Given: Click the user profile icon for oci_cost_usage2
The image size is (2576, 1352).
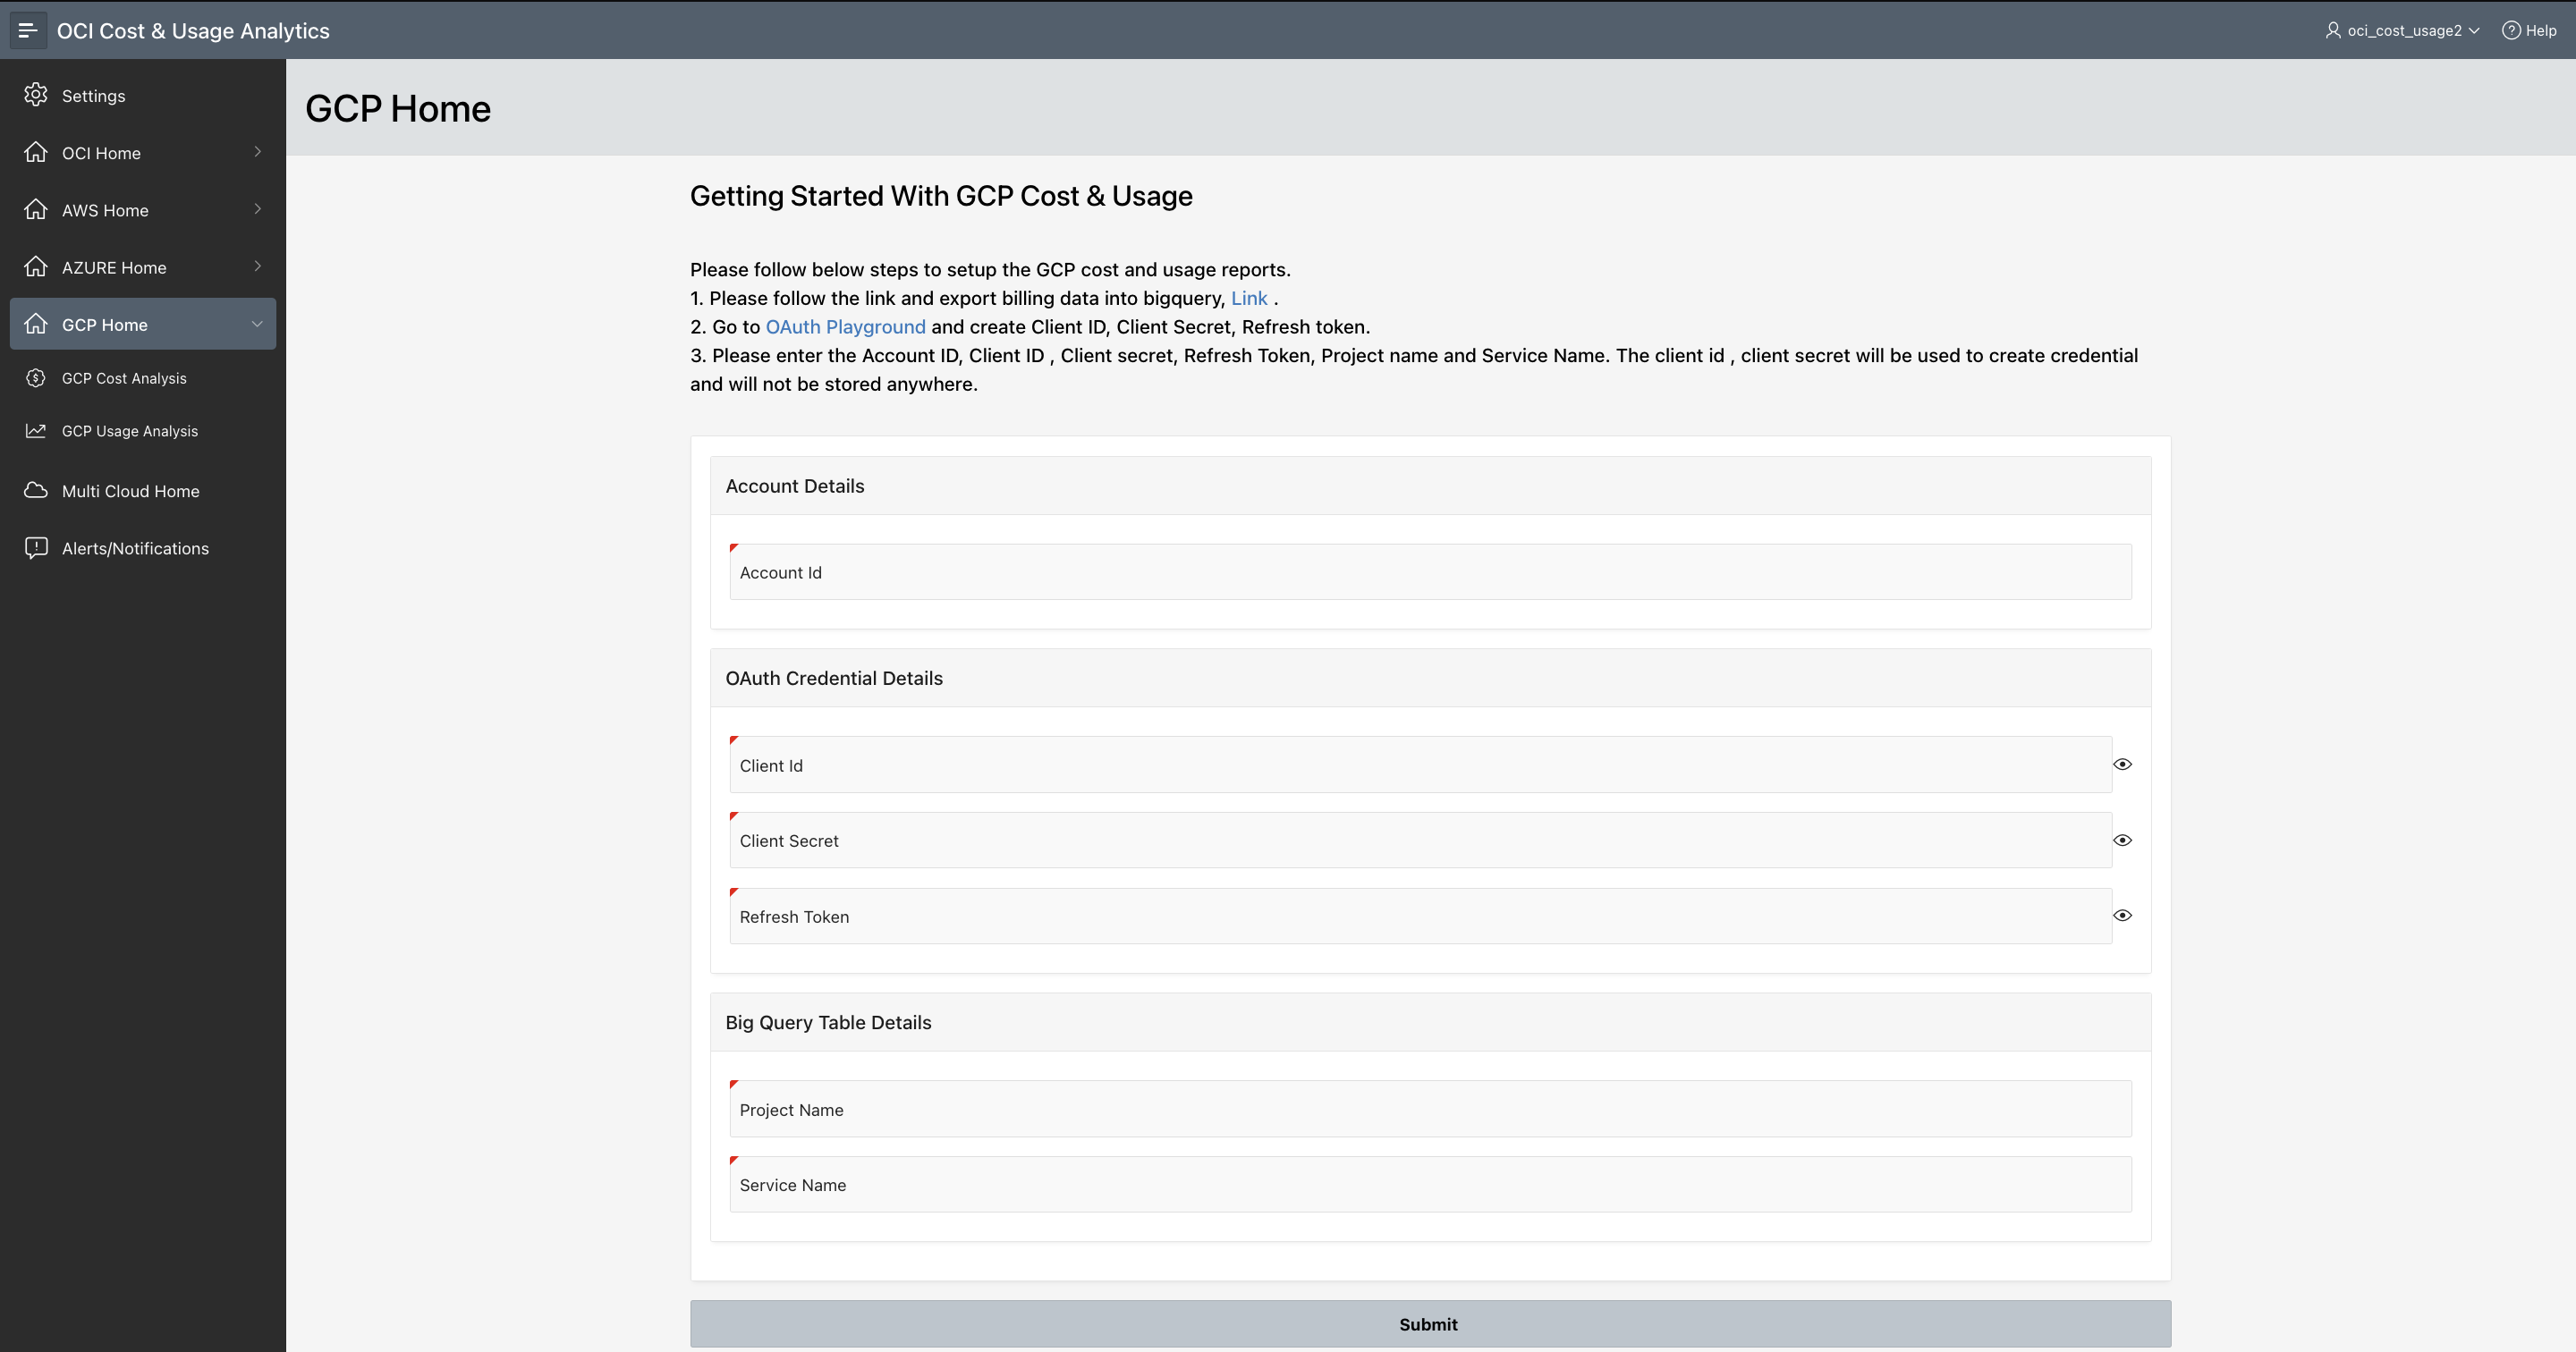Looking at the screenshot, I should point(2333,30).
